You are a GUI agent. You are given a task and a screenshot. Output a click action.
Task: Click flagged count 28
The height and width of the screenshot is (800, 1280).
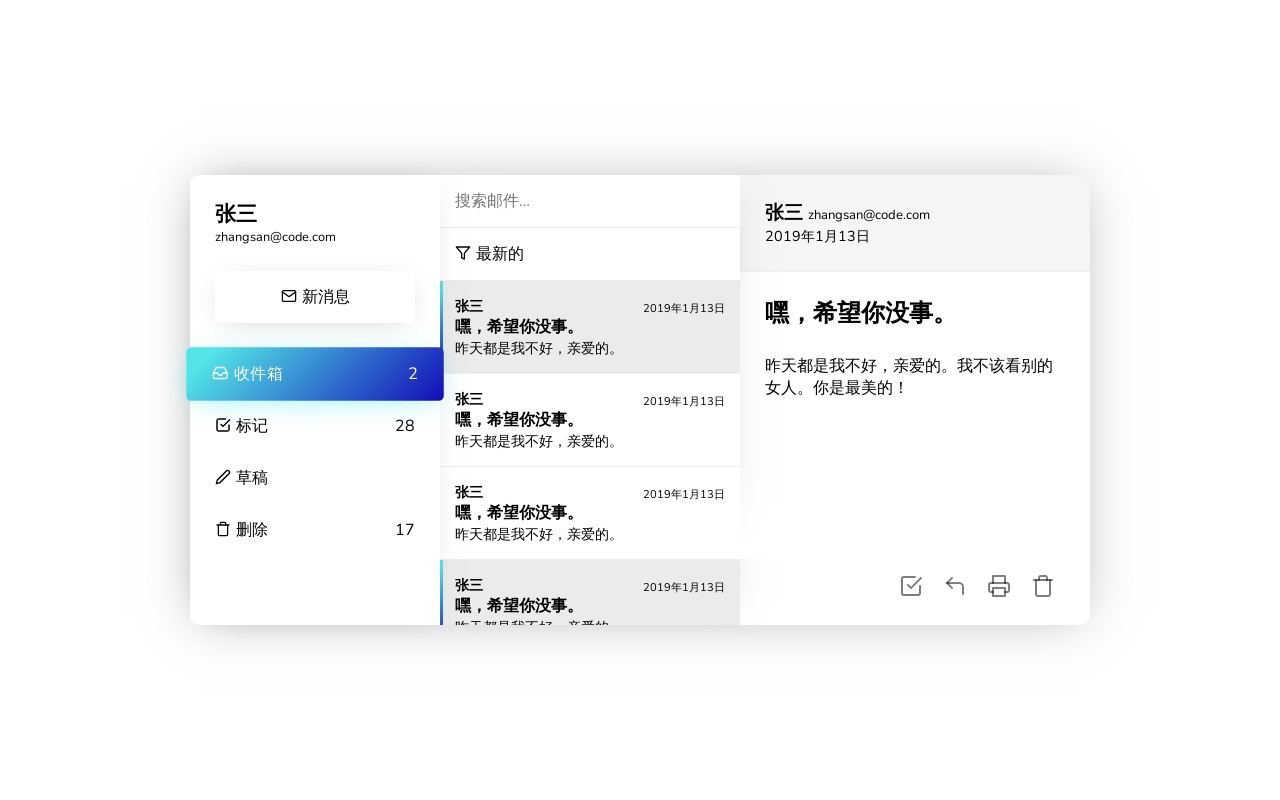pyautogui.click(x=405, y=426)
